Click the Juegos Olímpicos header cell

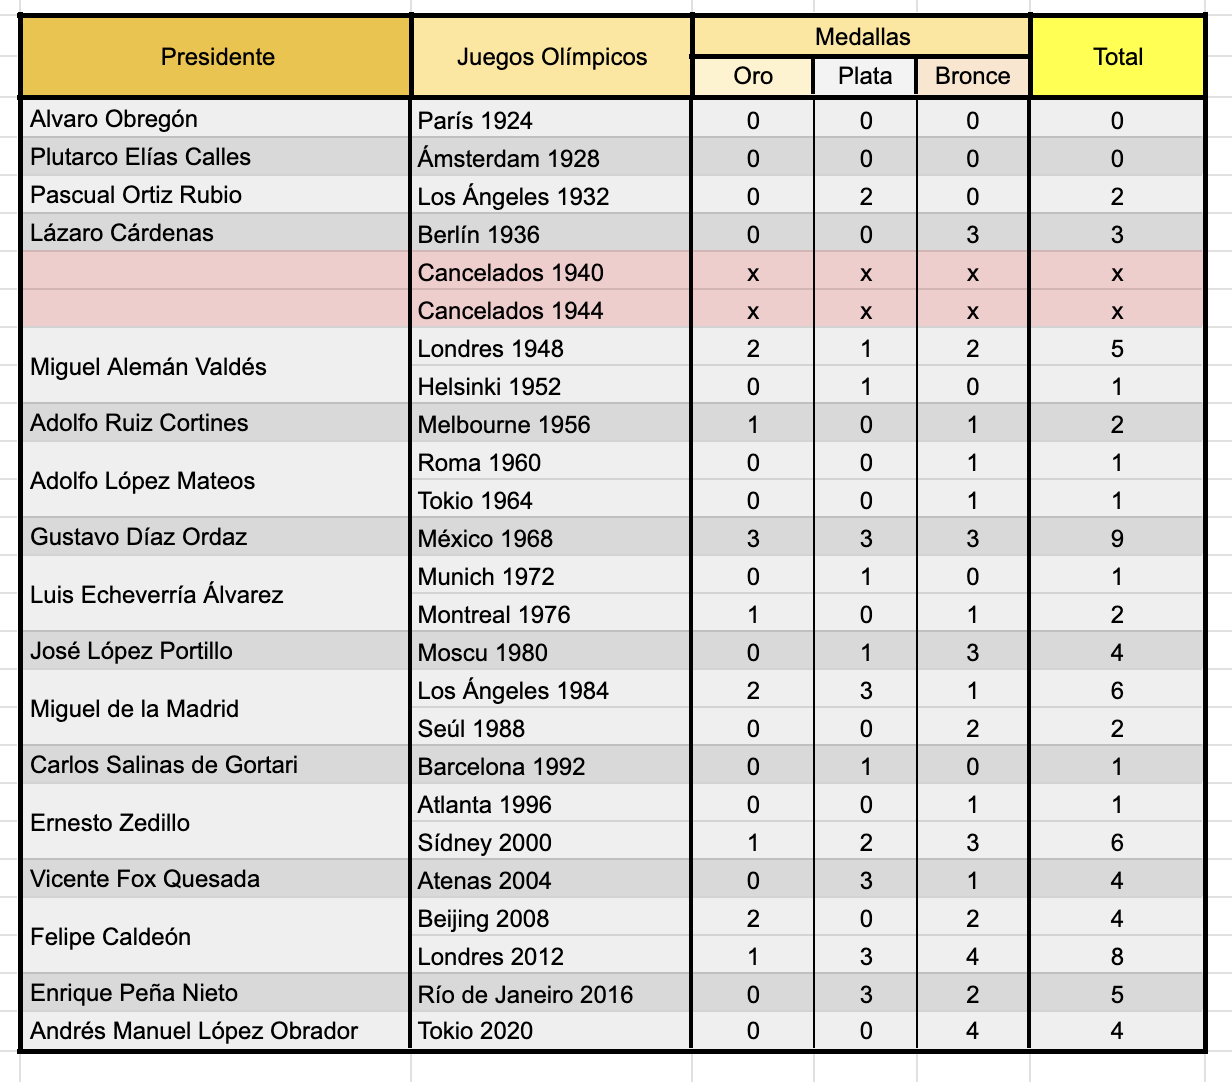[551, 57]
